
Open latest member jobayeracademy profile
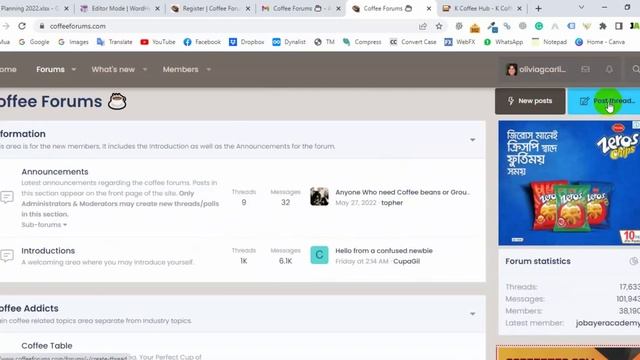(608, 323)
